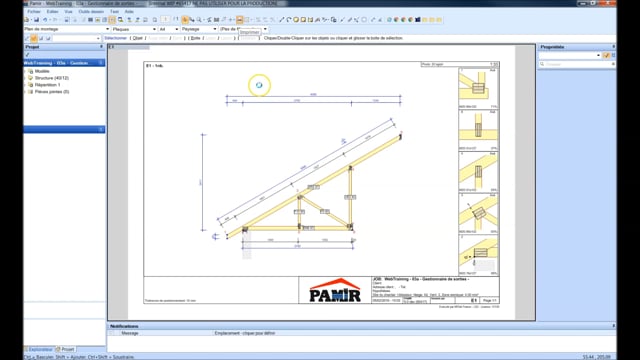This screenshot has width=640, height=360.
Task: Click the Propriétés search input field
Action: tap(577, 64)
